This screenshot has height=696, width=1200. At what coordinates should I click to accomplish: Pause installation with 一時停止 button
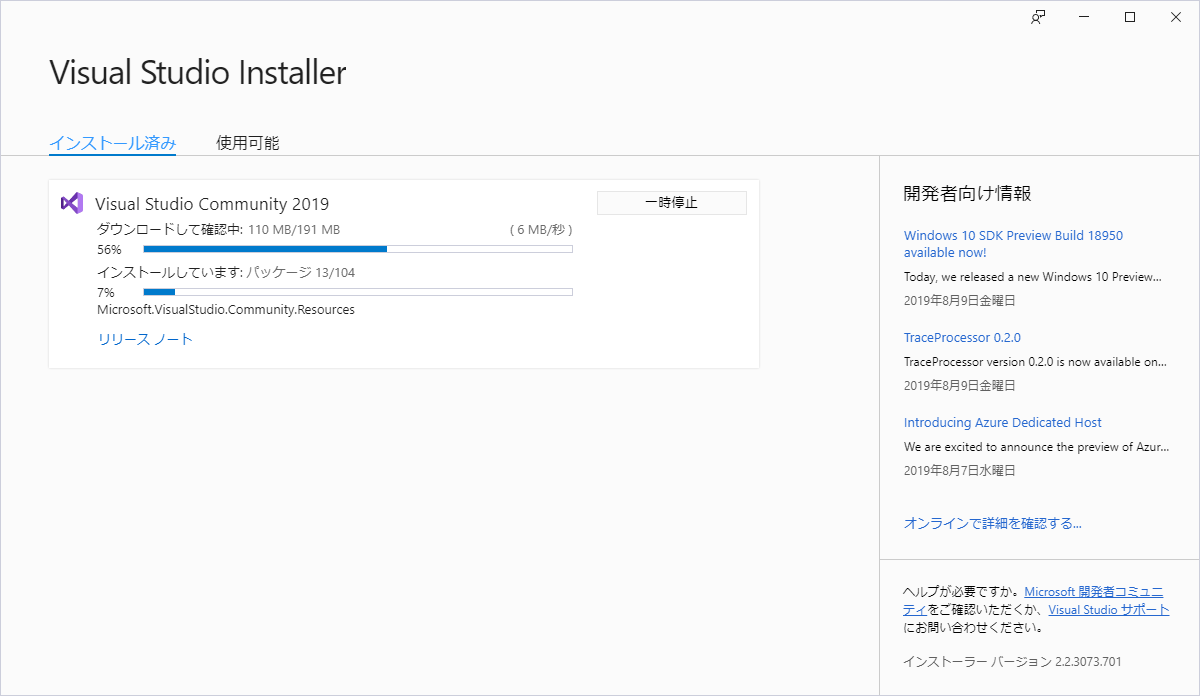(672, 203)
